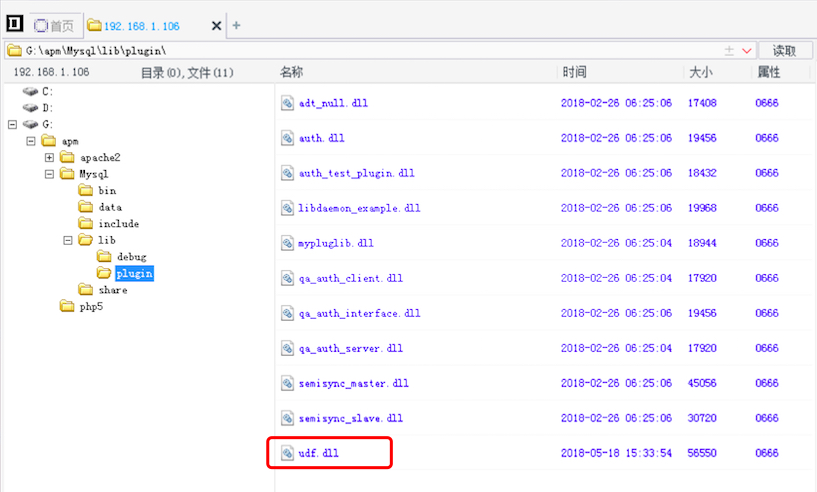Select the file name udf.dll
The image size is (817, 492).
click(318, 453)
